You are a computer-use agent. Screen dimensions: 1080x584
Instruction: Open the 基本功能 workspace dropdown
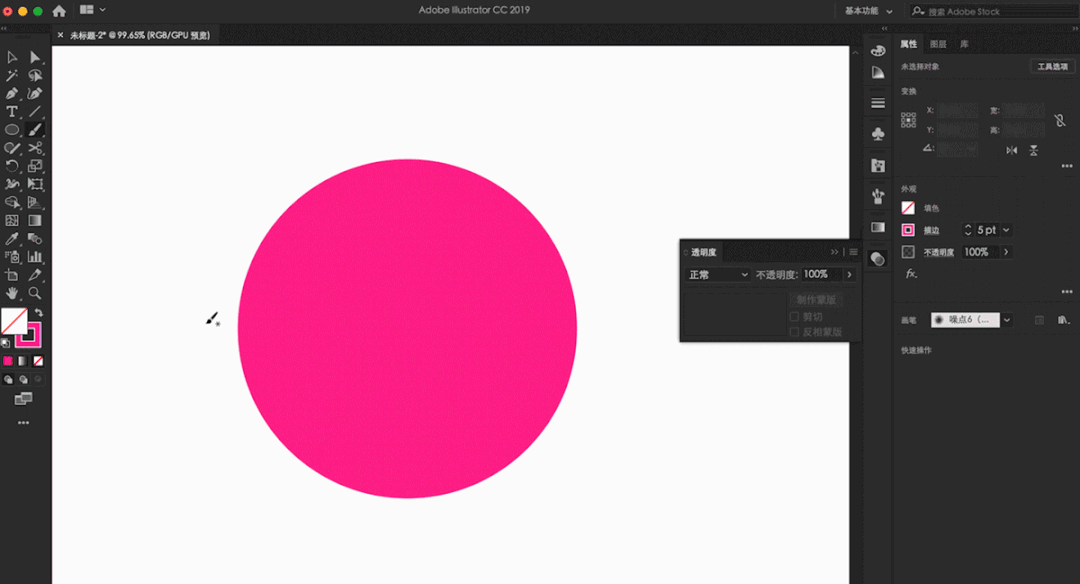[868, 11]
